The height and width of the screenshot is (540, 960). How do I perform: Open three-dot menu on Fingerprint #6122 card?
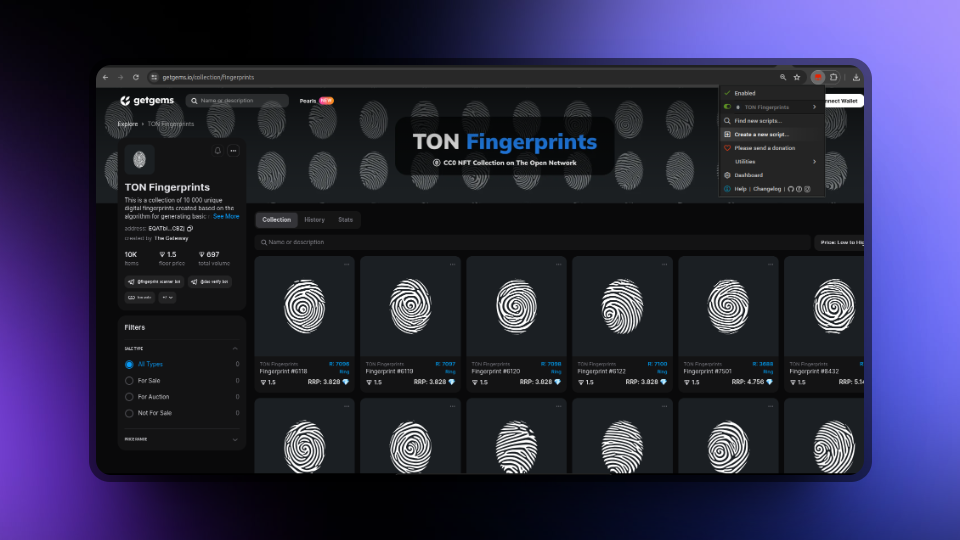point(664,264)
